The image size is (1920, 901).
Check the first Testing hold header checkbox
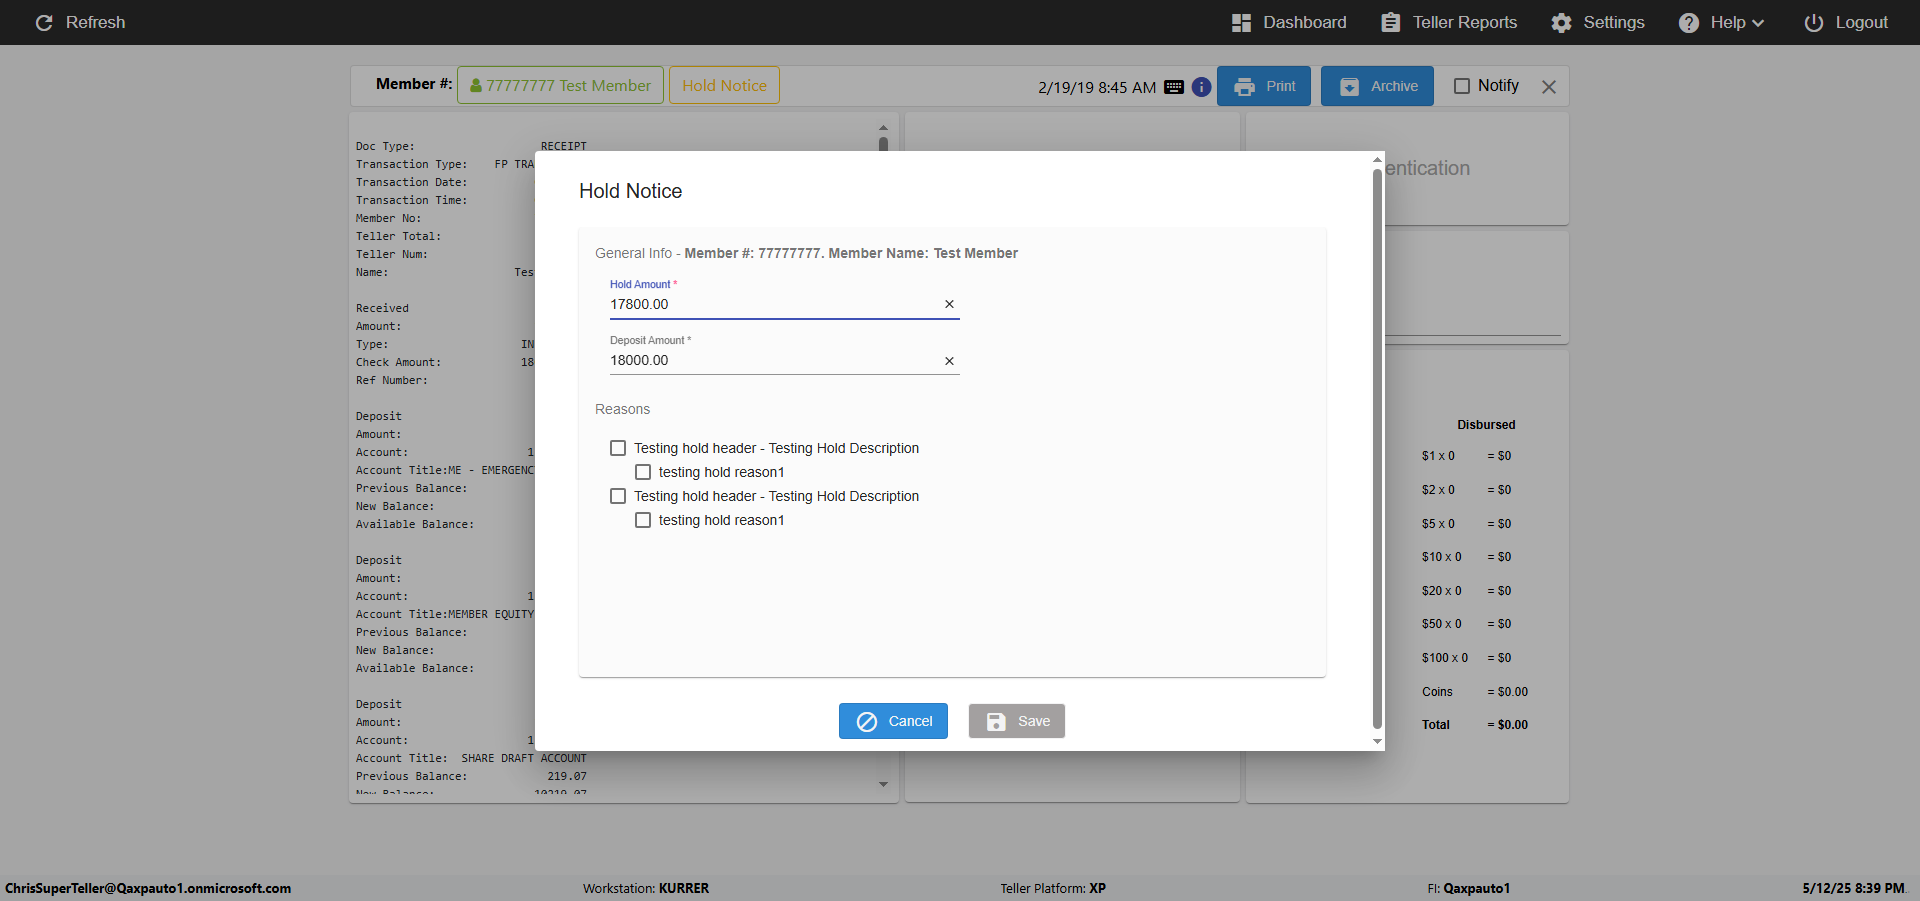pos(618,448)
